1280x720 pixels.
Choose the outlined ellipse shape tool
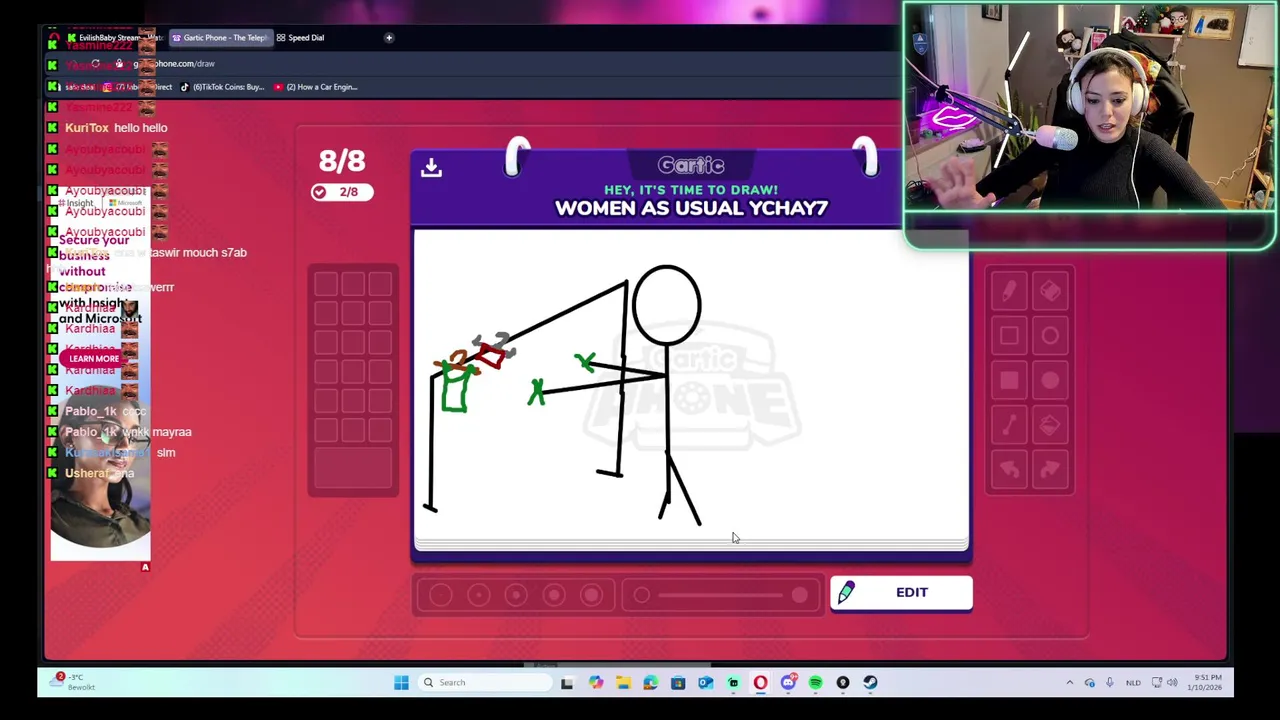(1050, 336)
